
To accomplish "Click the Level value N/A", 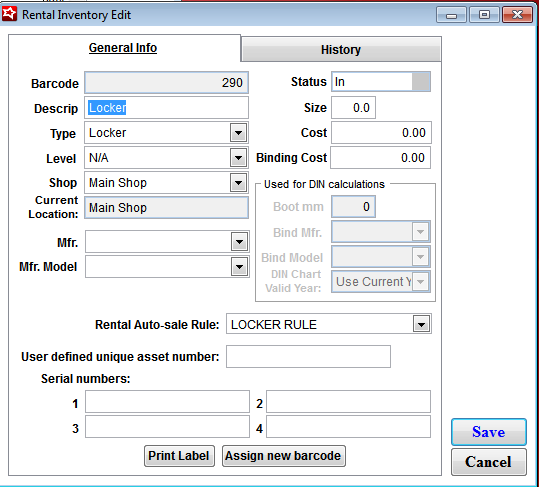I will [x=99, y=158].
